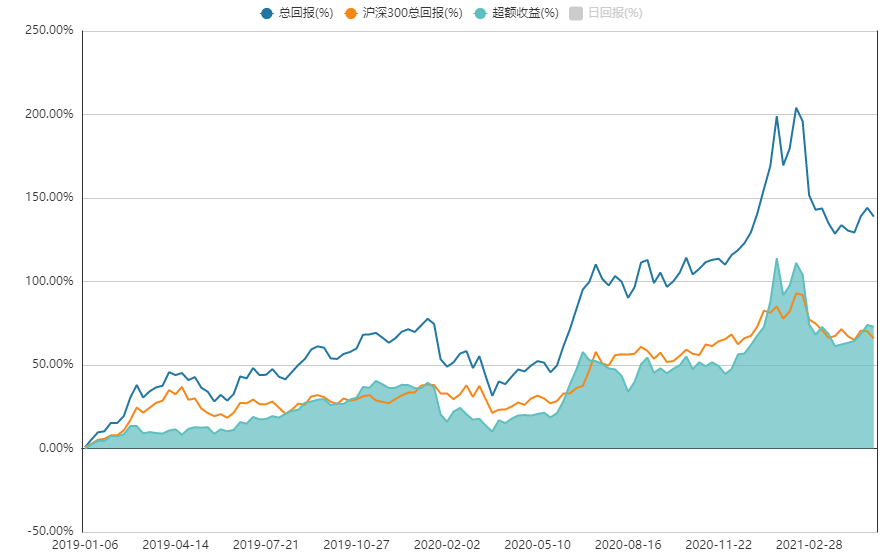893x554 pixels.
Task: Click the orange line's peak near 2021-02-28
Action: (796, 294)
